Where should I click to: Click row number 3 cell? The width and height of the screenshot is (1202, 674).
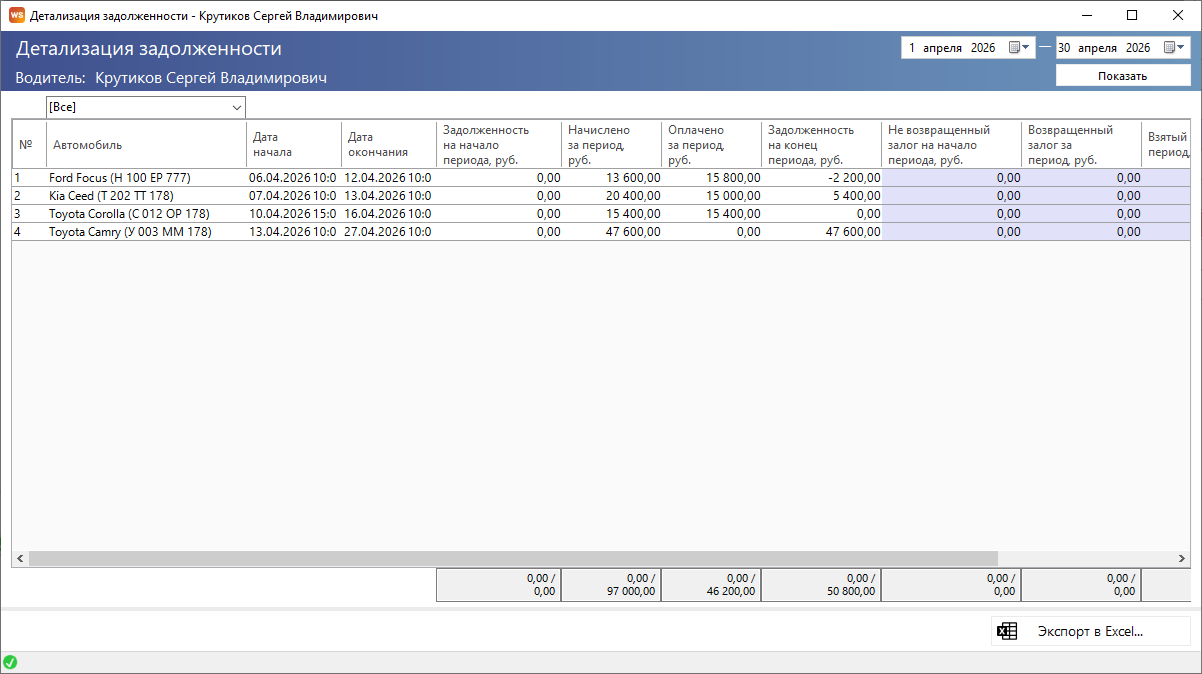coord(29,213)
